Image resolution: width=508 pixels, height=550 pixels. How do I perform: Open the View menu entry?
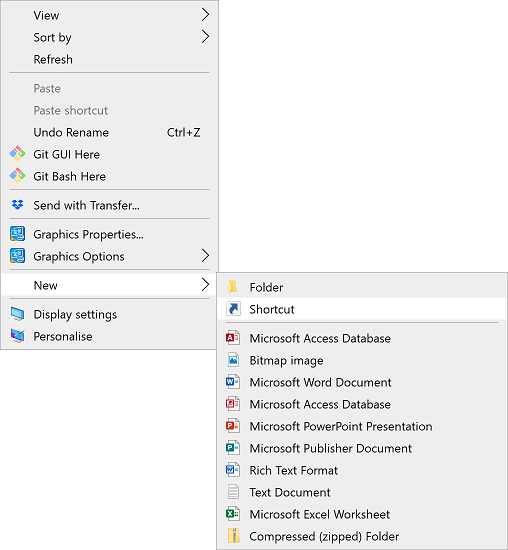[x=109, y=15]
